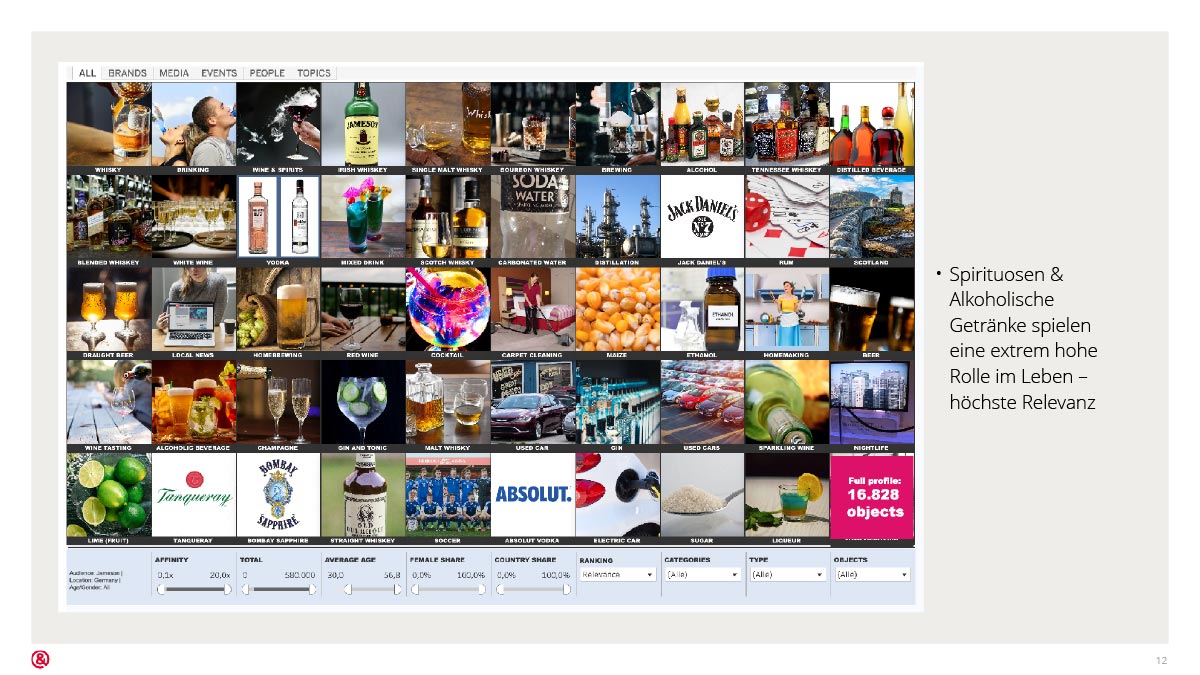Open the Jack Daniel's brand tile
The width and height of the screenshot is (1200, 675).
tap(702, 216)
